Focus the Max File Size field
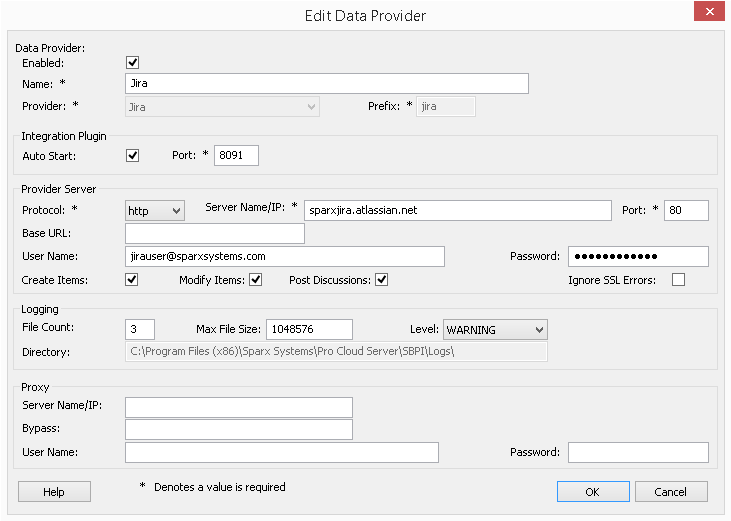Screen dimensions: 731x521 pyautogui.click(x=309, y=329)
